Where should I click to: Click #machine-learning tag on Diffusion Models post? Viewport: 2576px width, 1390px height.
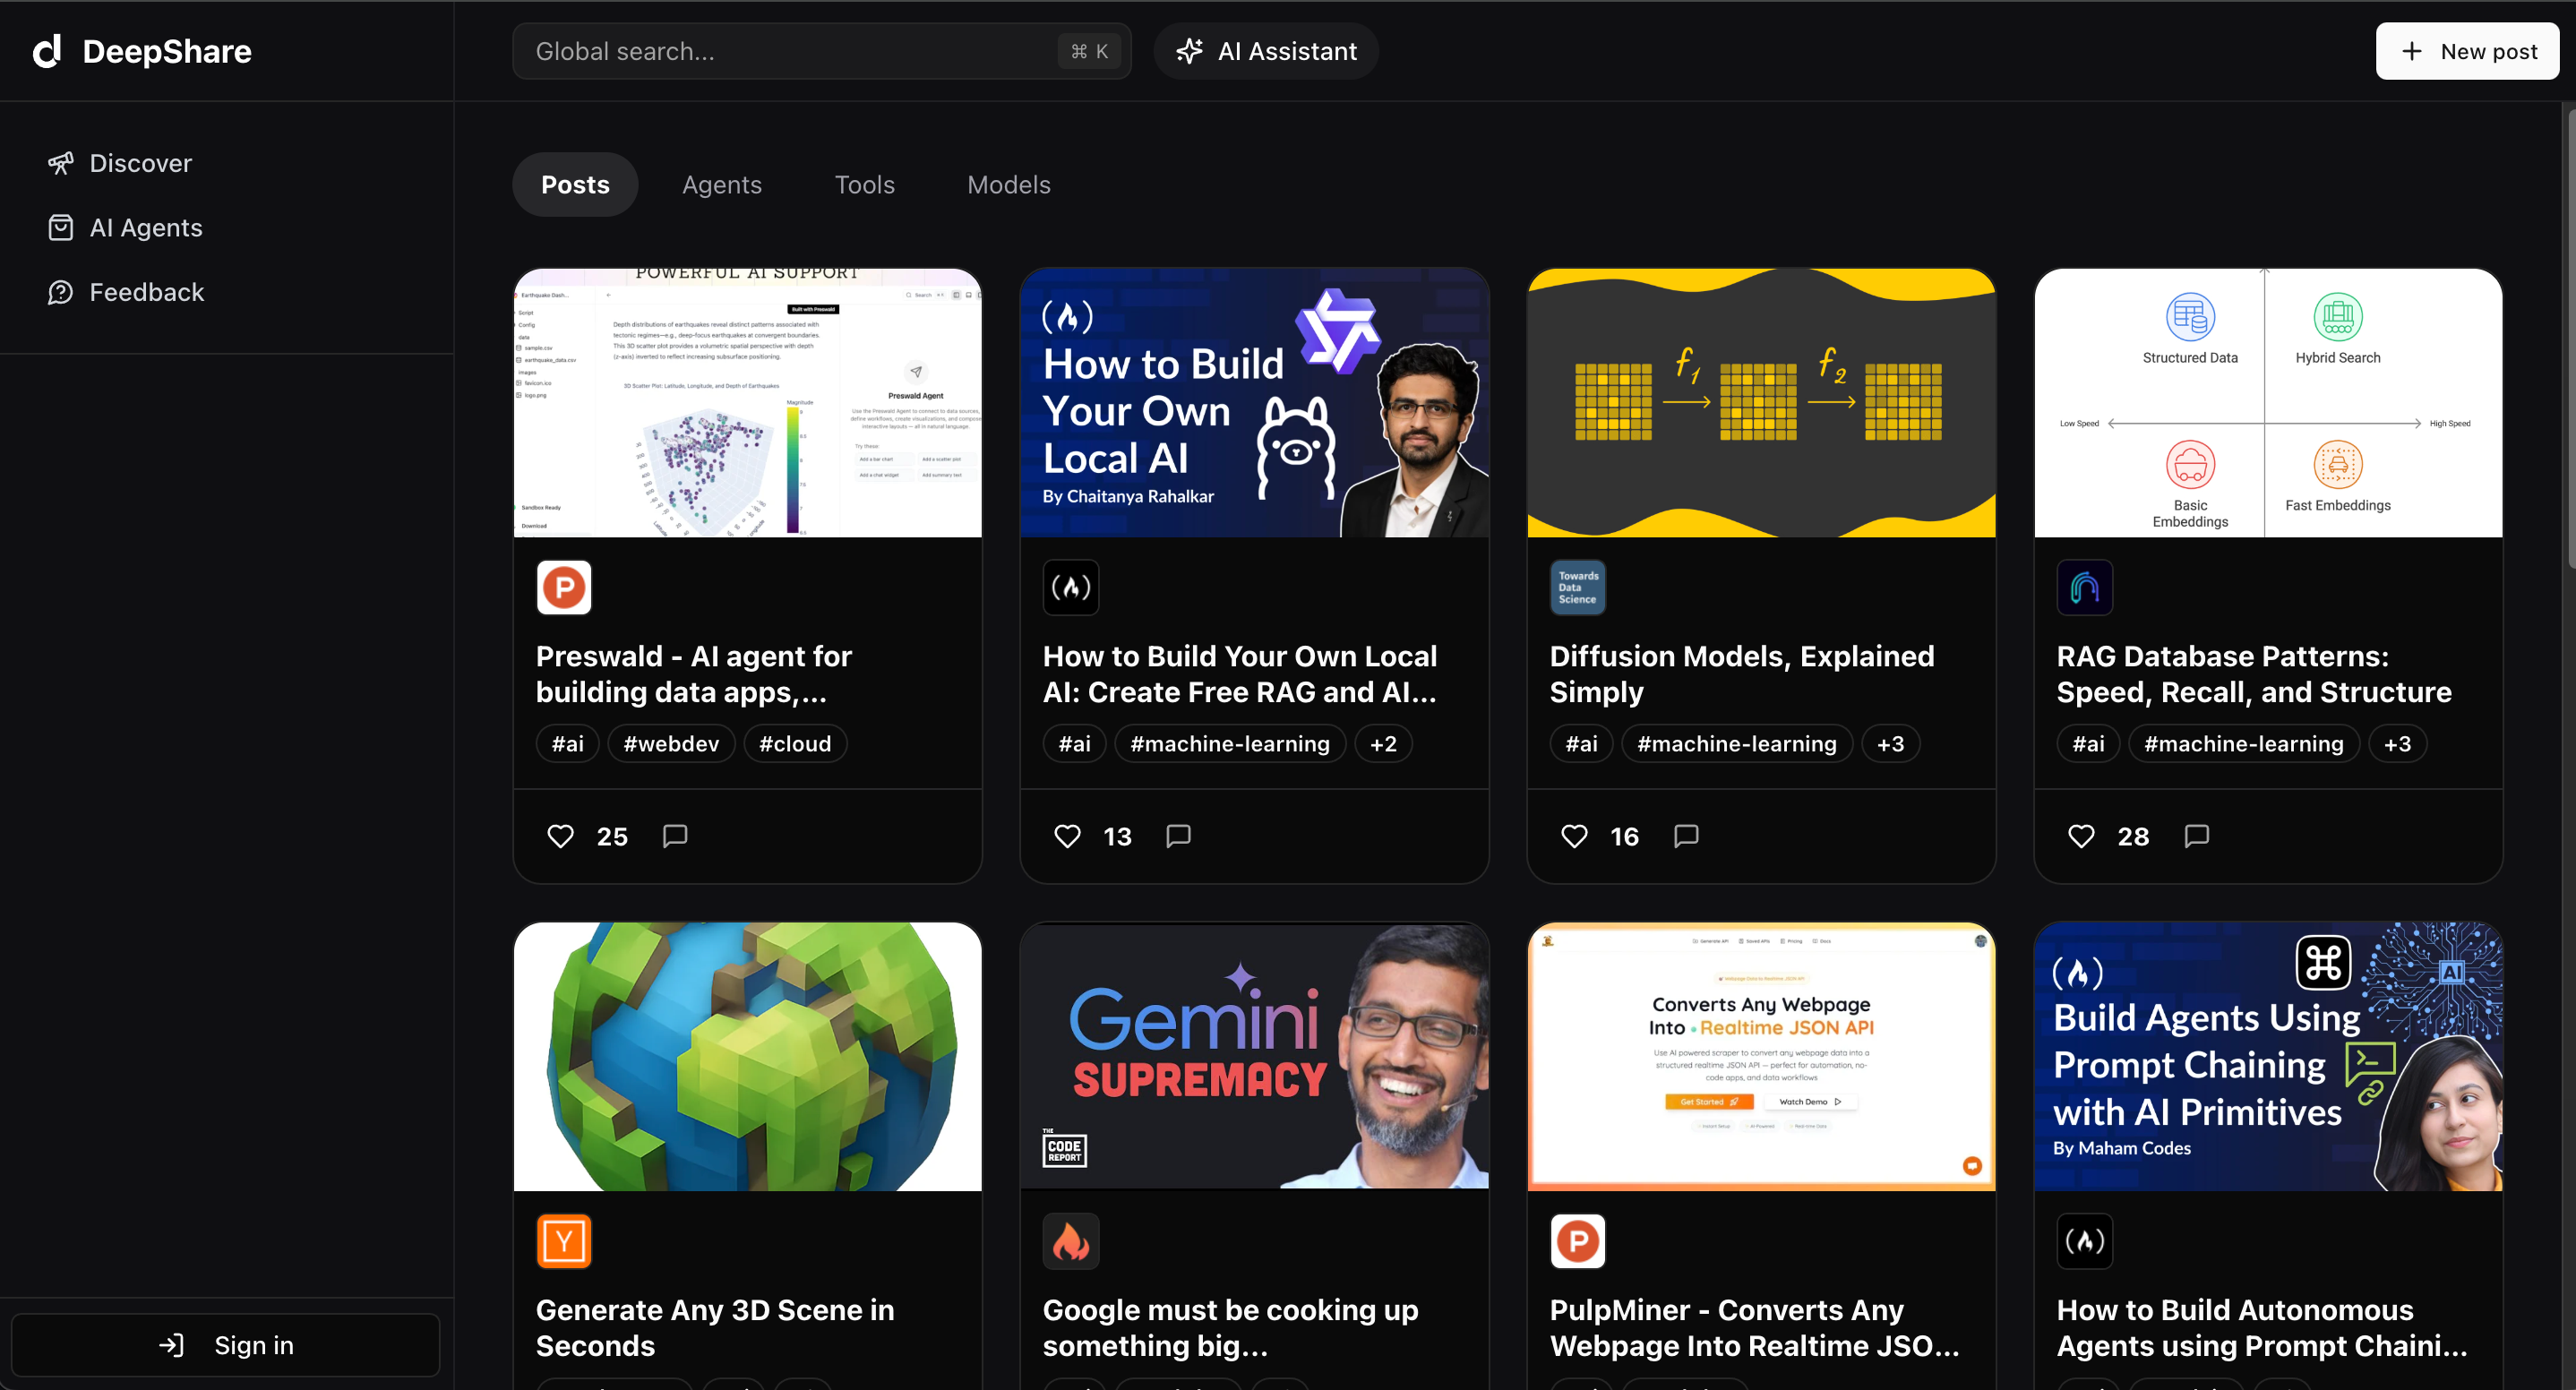tap(1736, 744)
